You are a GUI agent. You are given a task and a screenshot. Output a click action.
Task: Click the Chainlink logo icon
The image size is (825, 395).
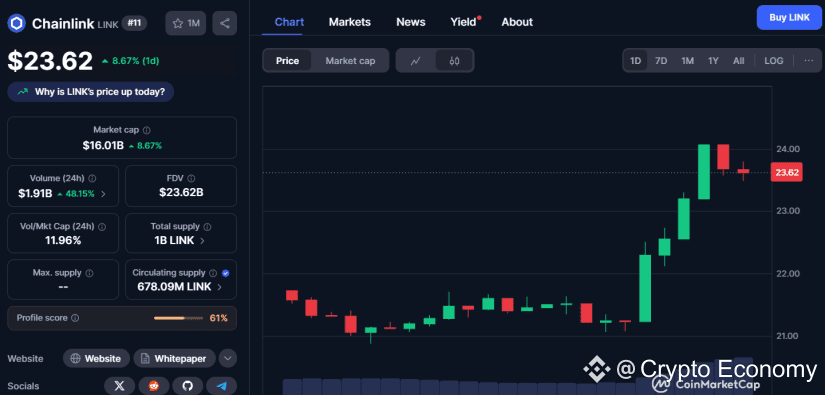pos(17,23)
